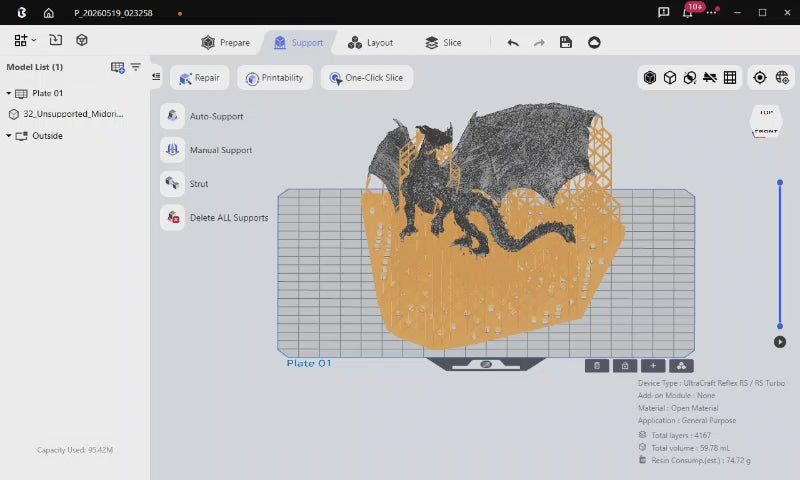Collapse the Plate 01 tree node
This screenshot has width=800, height=480.
pos(9,93)
